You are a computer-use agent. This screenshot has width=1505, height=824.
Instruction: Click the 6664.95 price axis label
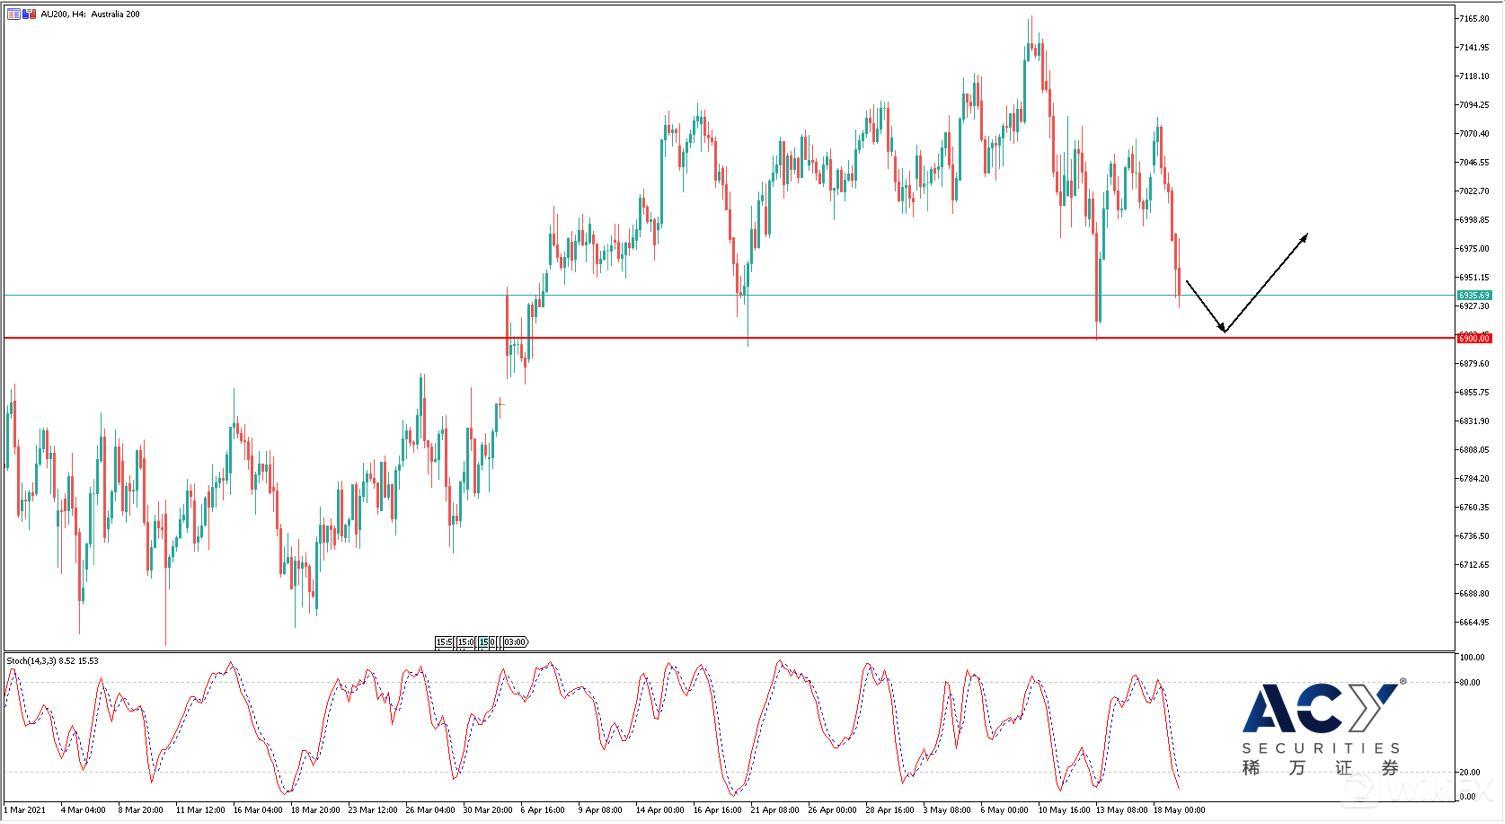tap(1474, 622)
